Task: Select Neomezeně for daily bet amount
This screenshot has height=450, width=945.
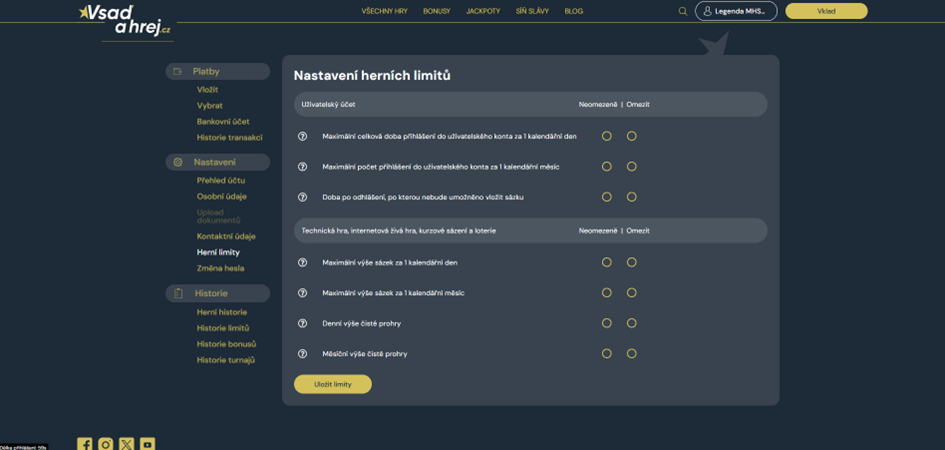Action: (607, 262)
